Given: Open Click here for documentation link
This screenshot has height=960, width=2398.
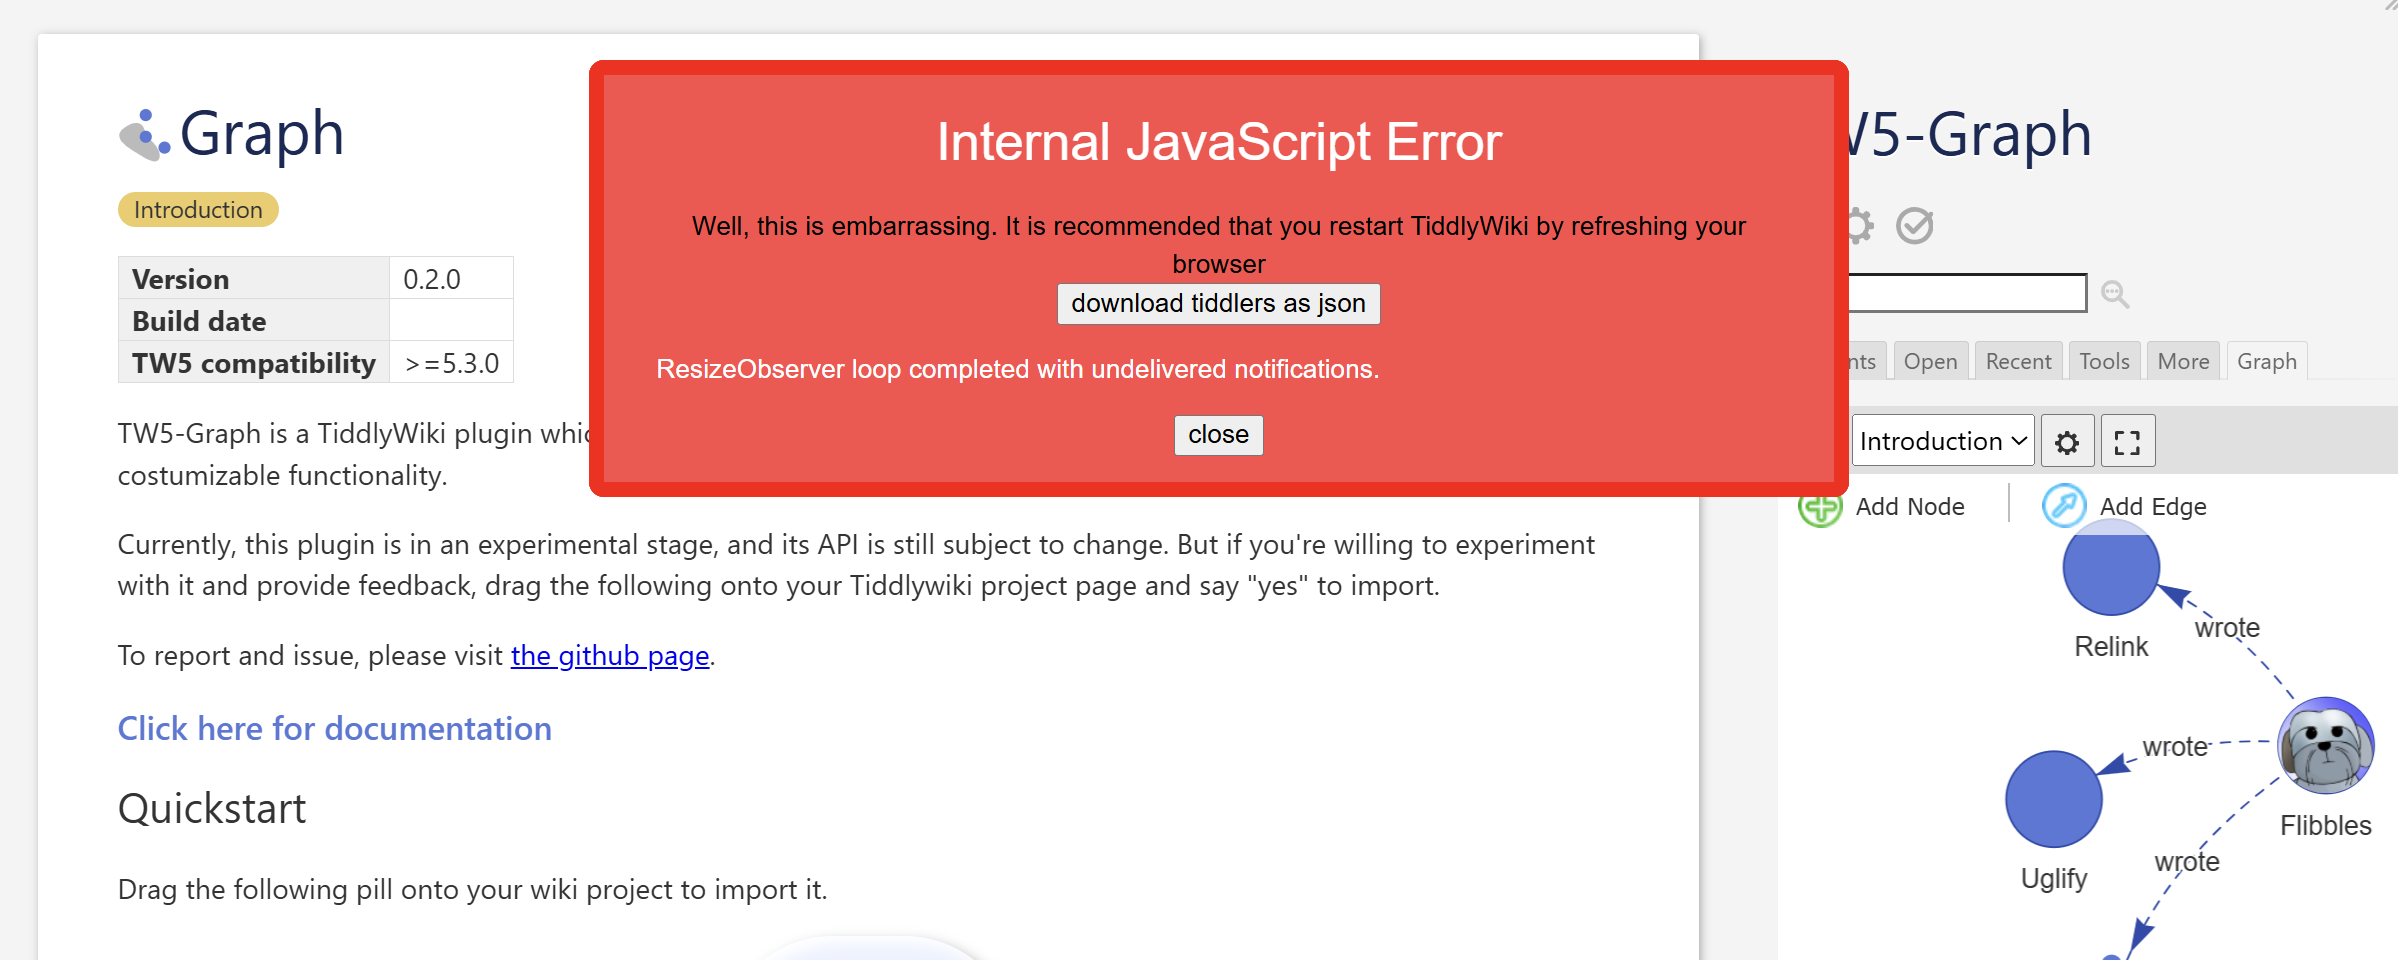Looking at the screenshot, I should pyautogui.click(x=335, y=729).
